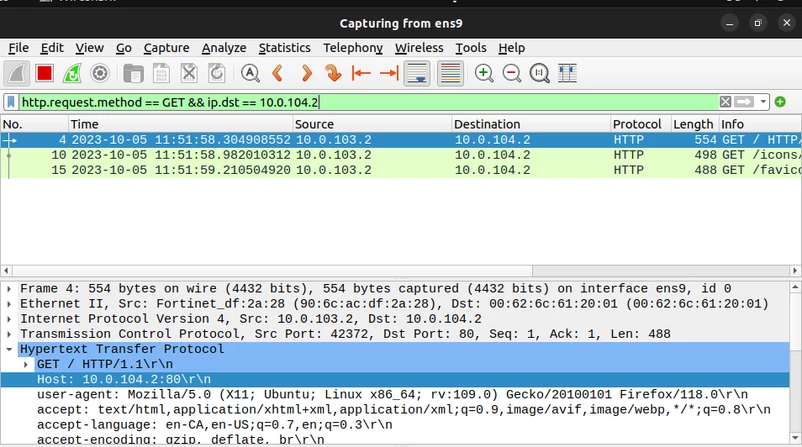Image resolution: width=802 pixels, height=447 pixels.
Task: Select the accept-language header line
Action: (395, 425)
